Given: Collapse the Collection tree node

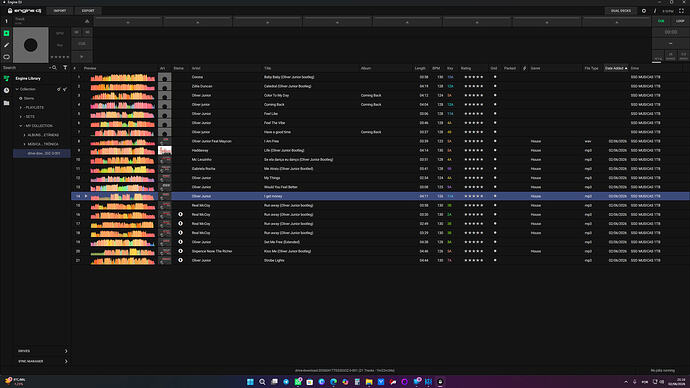Looking at the screenshot, I should (17, 89).
